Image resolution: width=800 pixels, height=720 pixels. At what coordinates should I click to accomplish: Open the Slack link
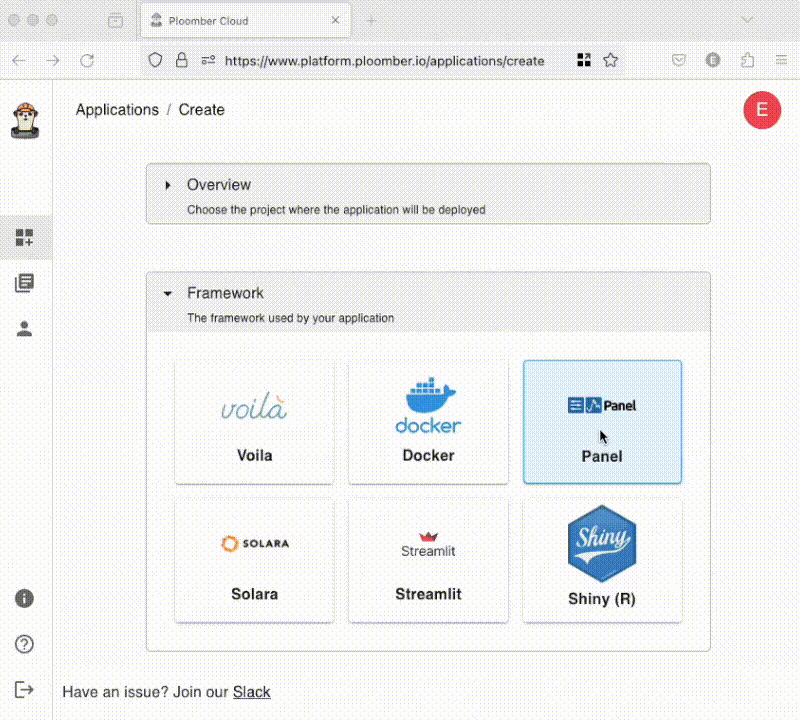tap(251, 692)
